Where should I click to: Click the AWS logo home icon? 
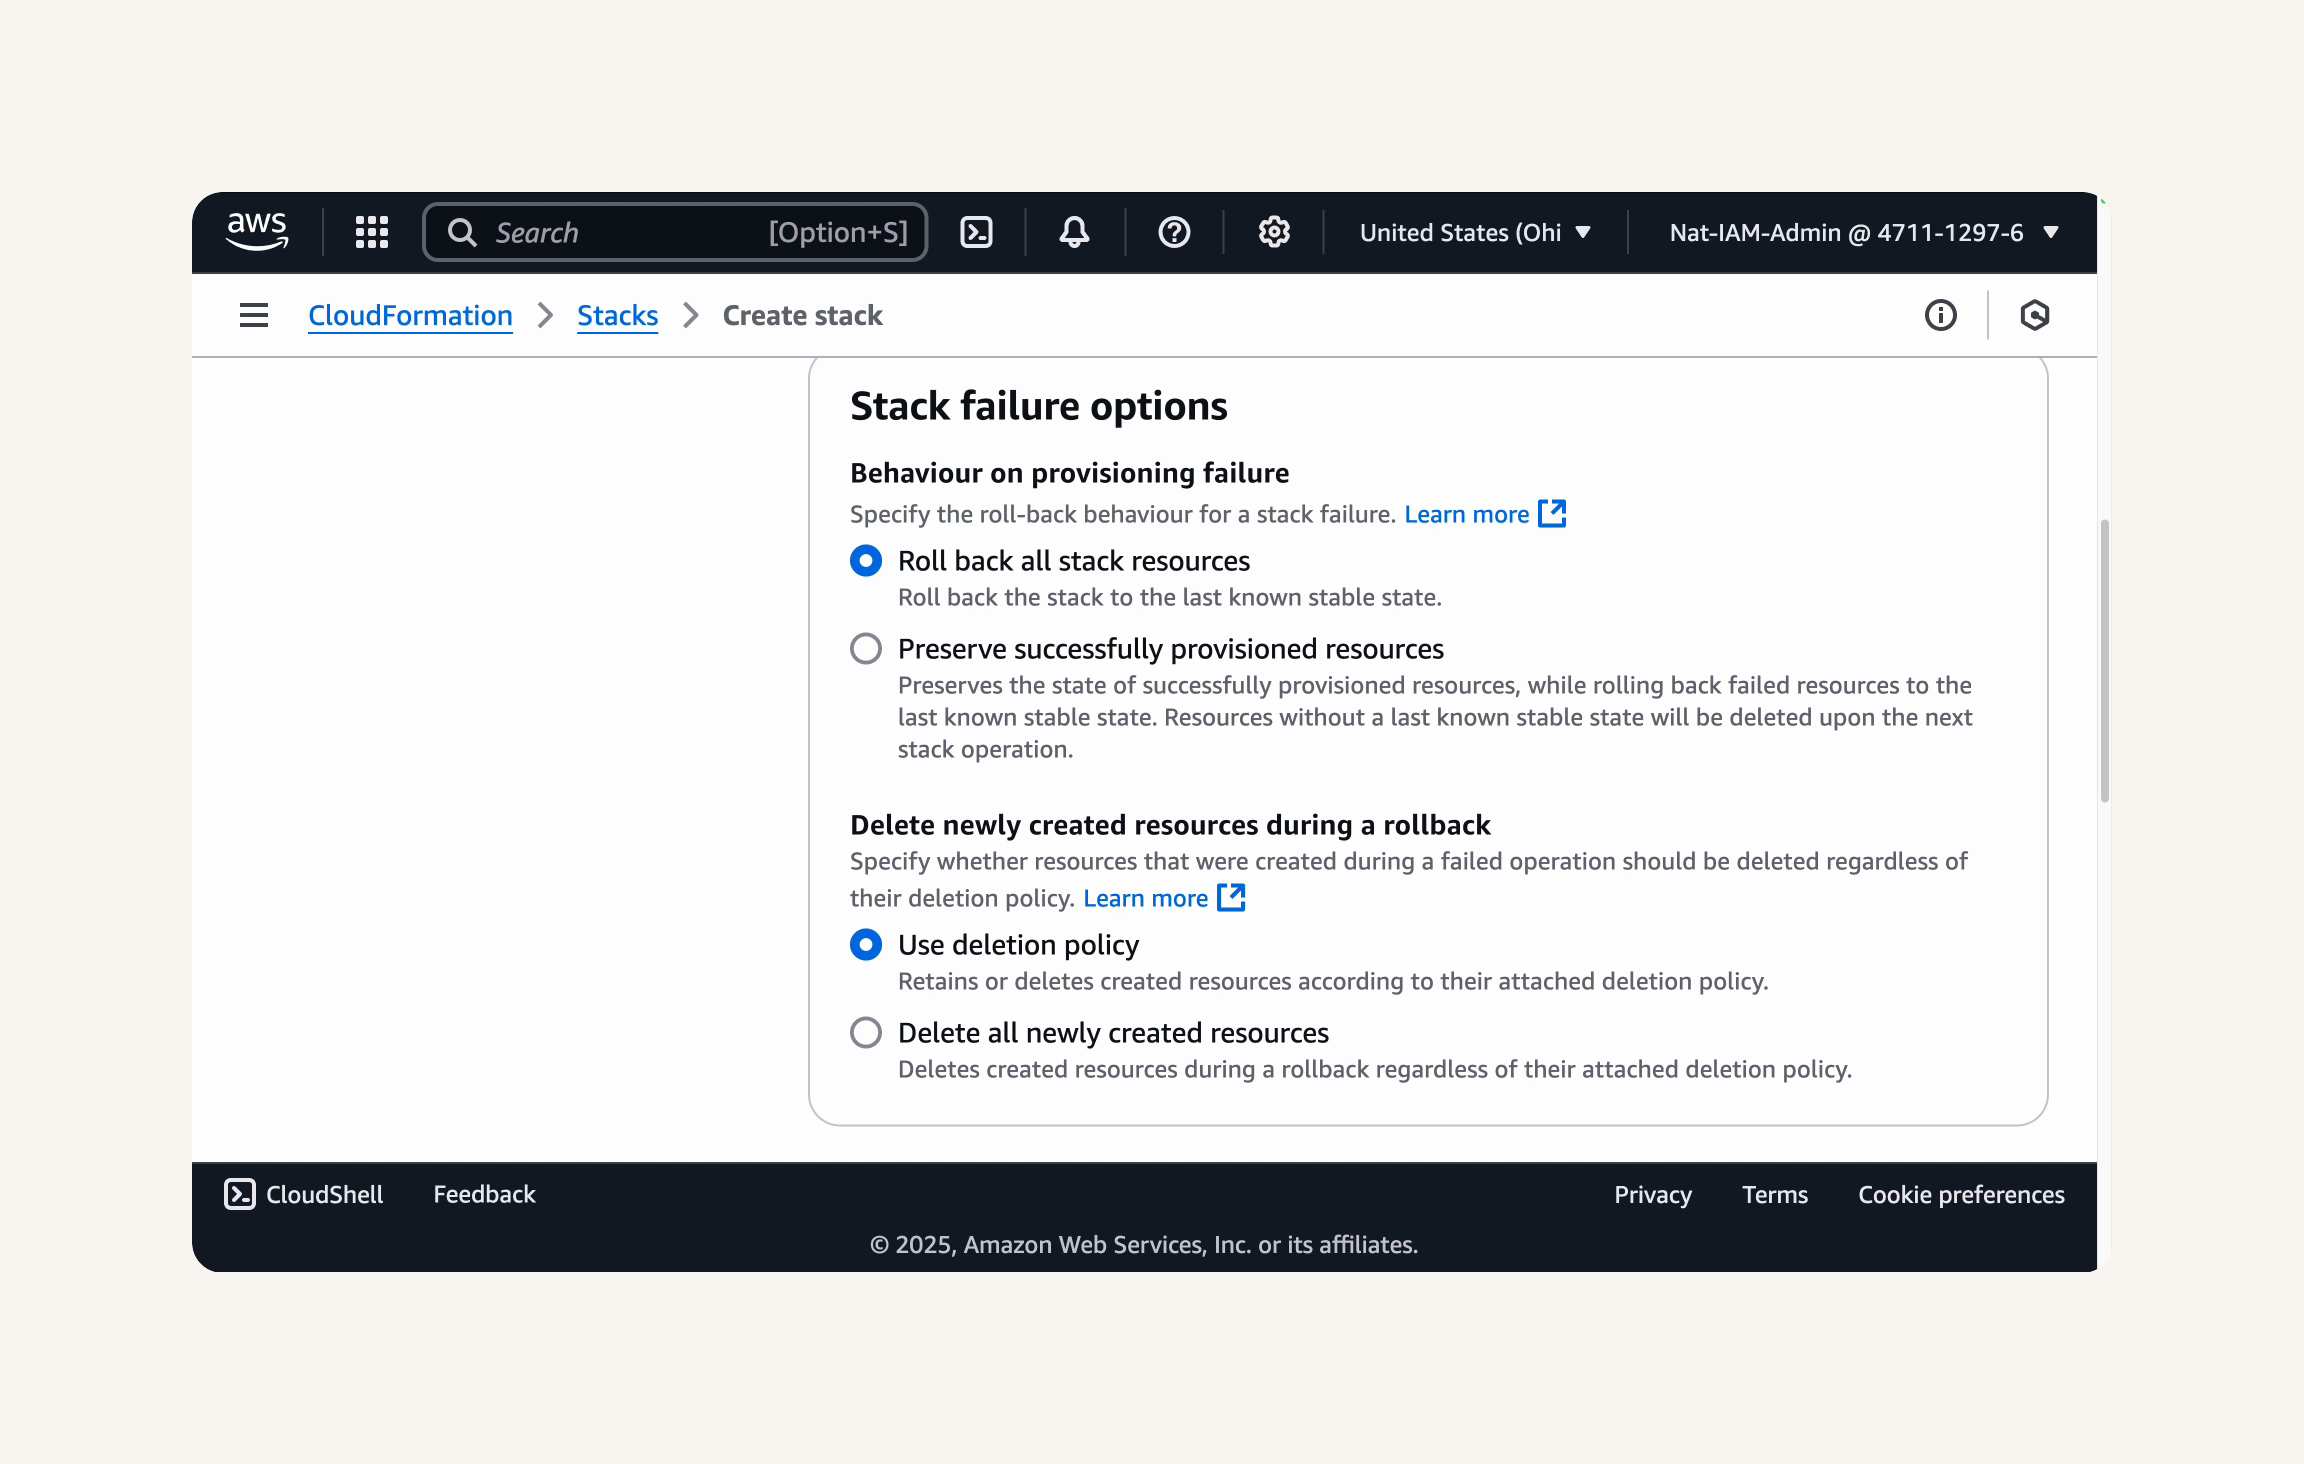[x=257, y=232]
